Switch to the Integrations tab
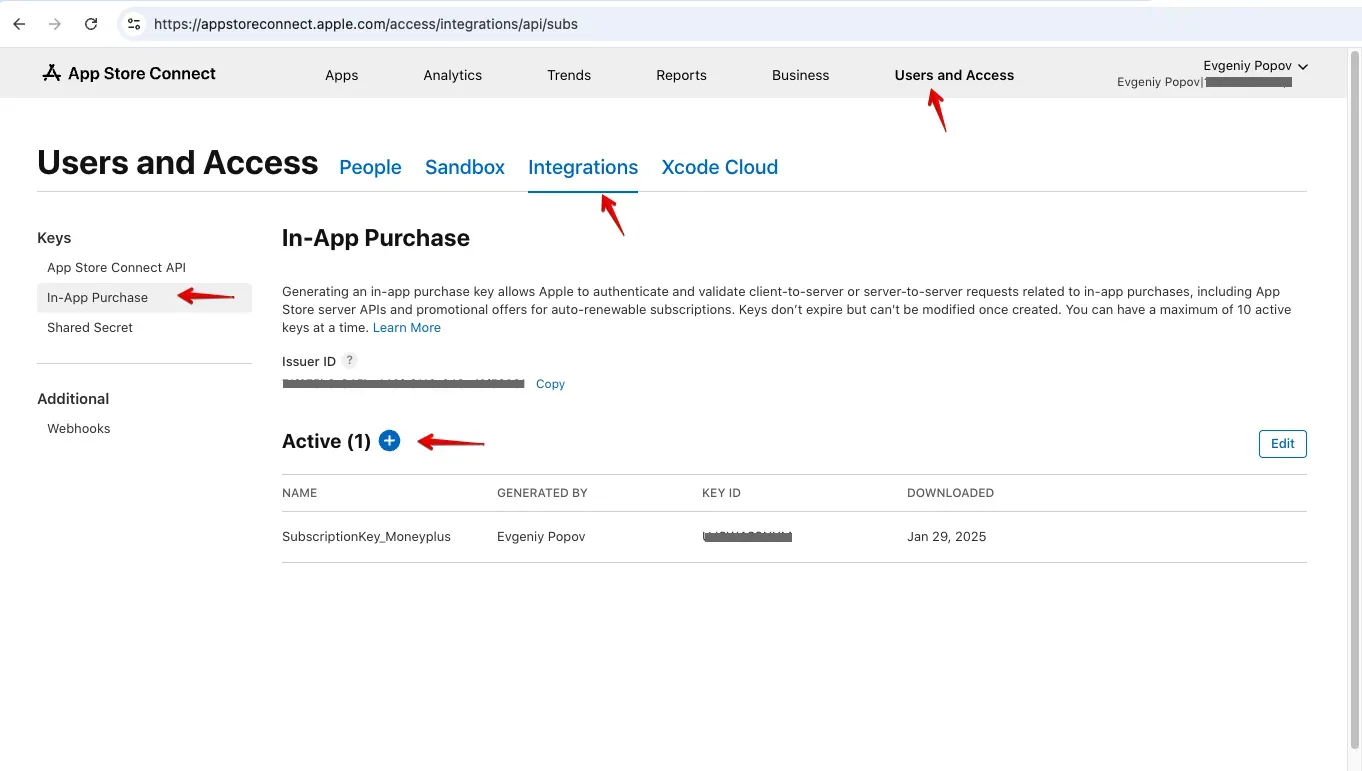1362x771 pixels. click(x=583, y=167)
